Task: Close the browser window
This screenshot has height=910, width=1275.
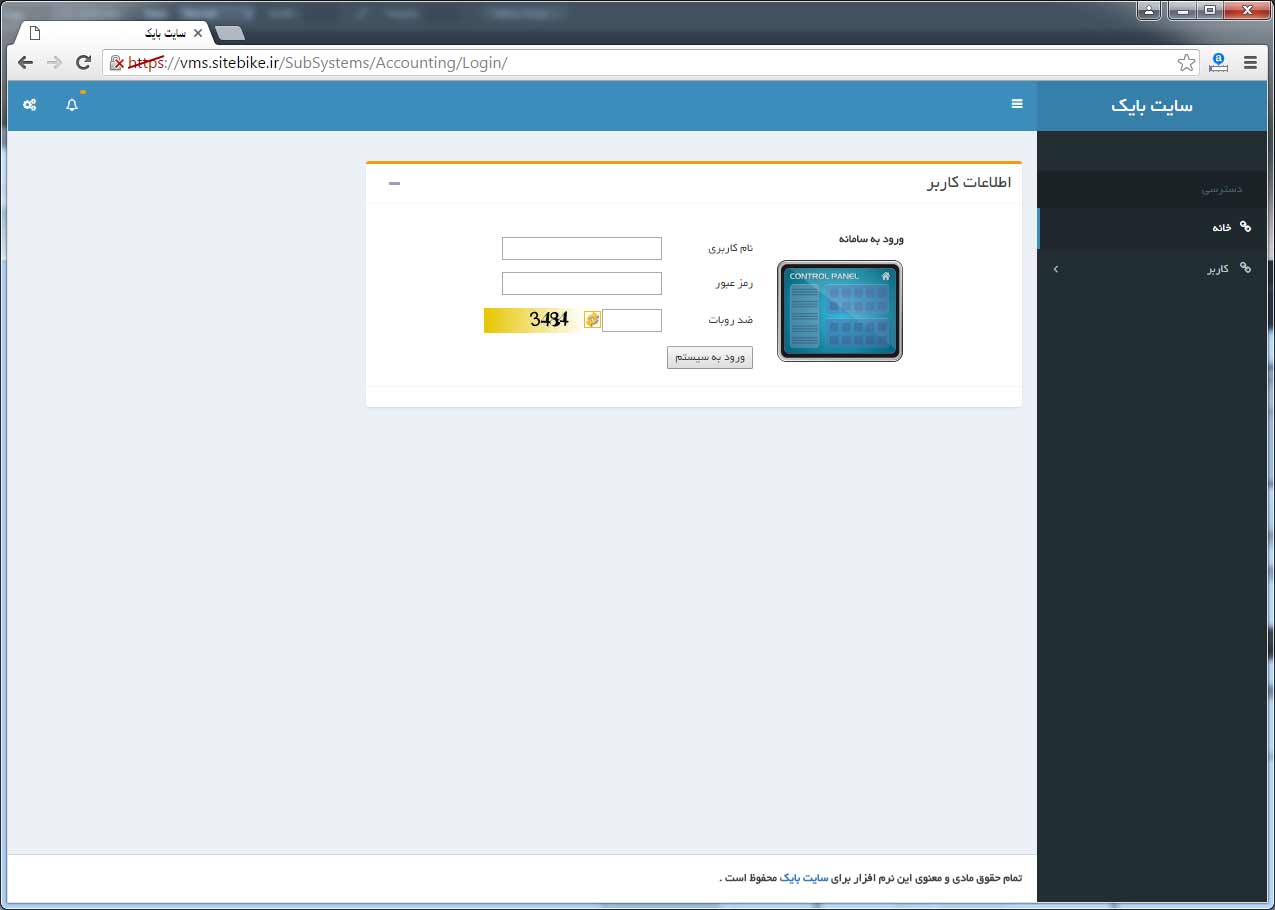Action: [1246, 10]
